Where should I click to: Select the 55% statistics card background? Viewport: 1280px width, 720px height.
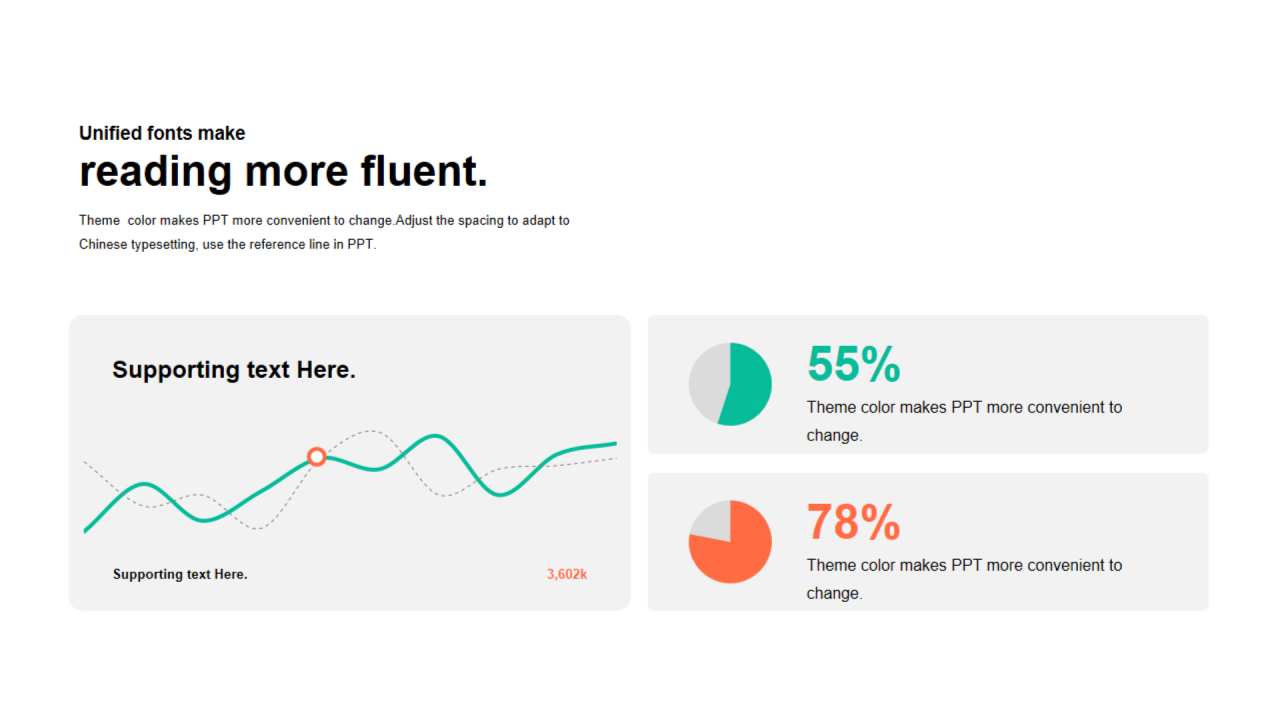pyautogui.click(x=928, y=384)
